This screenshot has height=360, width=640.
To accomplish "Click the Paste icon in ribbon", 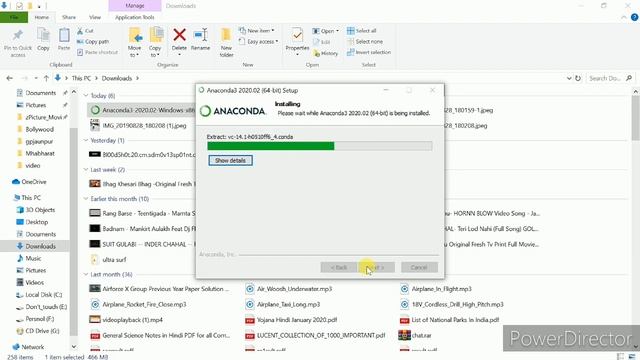I will pyautogui.click(x=64, y=40).
